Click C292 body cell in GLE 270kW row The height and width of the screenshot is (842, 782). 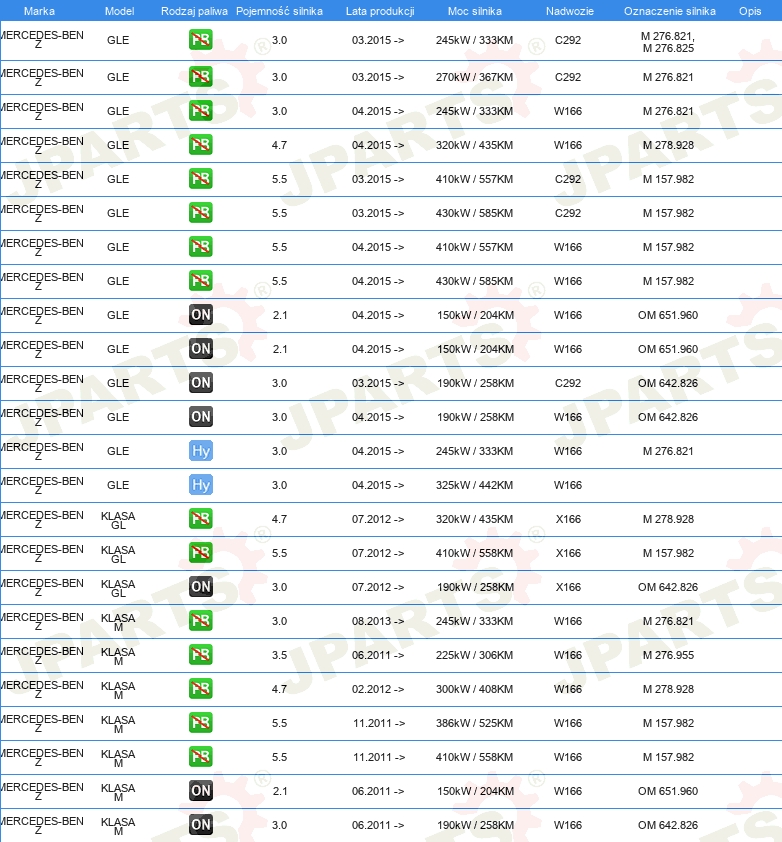(x=568, y=77)
